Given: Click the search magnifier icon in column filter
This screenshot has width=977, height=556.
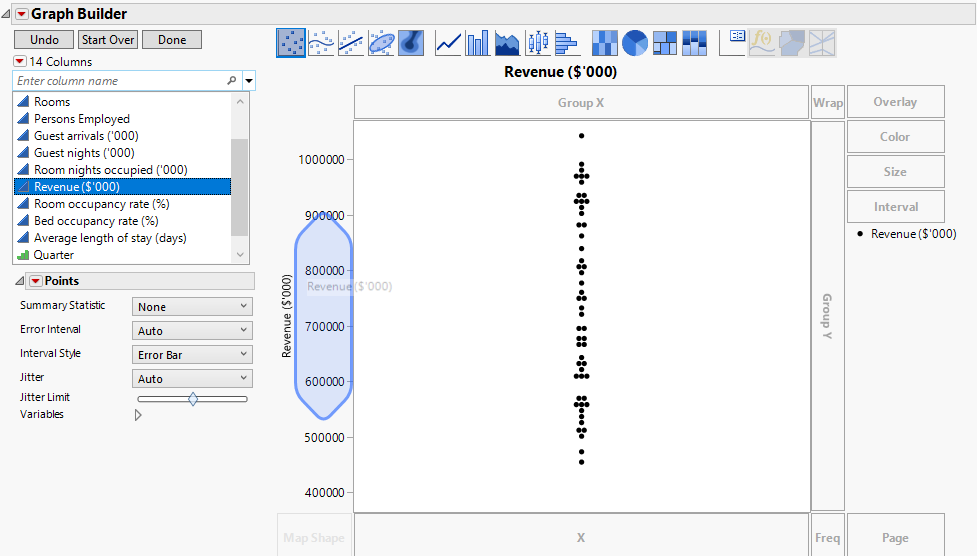Looking at the screenshot, I should coord(232,80).
